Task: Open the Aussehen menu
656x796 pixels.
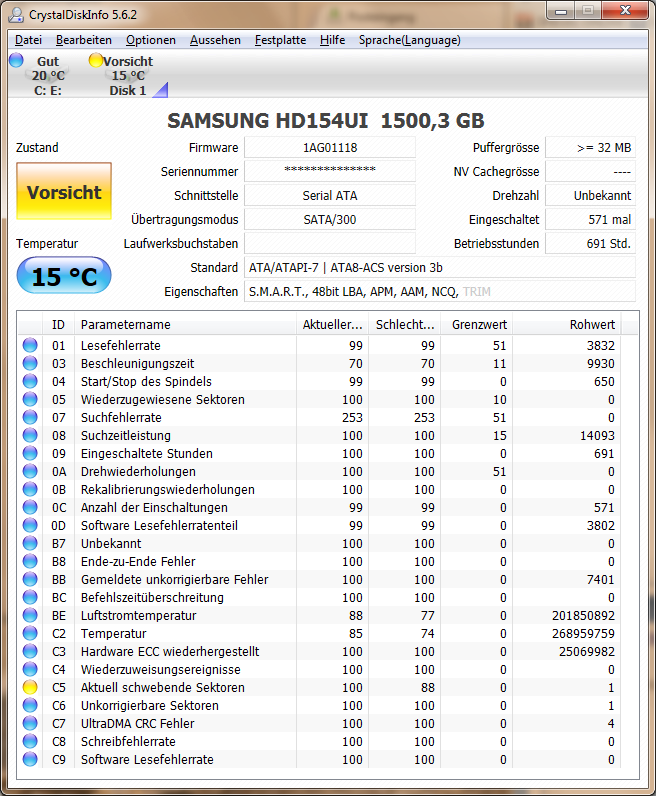Action: click(x=215, y=40)
